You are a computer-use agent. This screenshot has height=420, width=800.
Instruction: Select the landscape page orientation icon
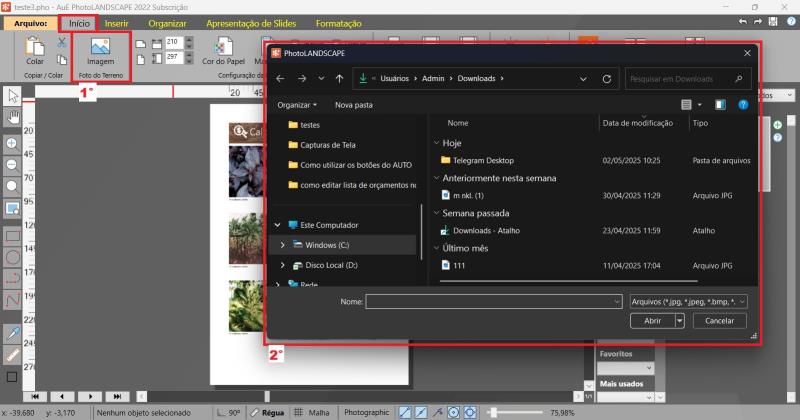pos(140,44)
